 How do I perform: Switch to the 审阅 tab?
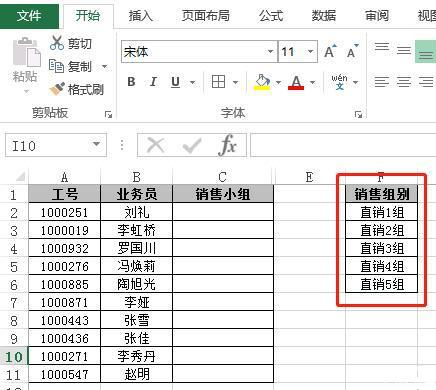pos(377,16)
